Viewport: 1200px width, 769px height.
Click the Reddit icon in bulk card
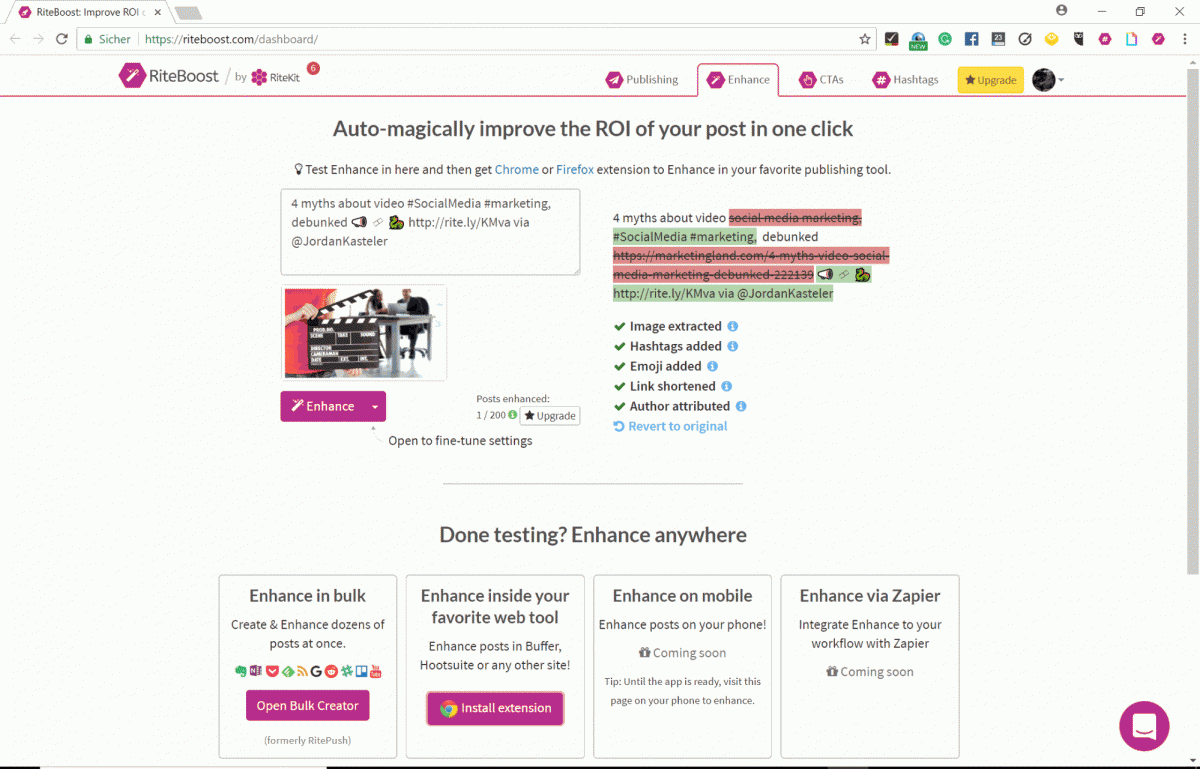click(331, 671)
